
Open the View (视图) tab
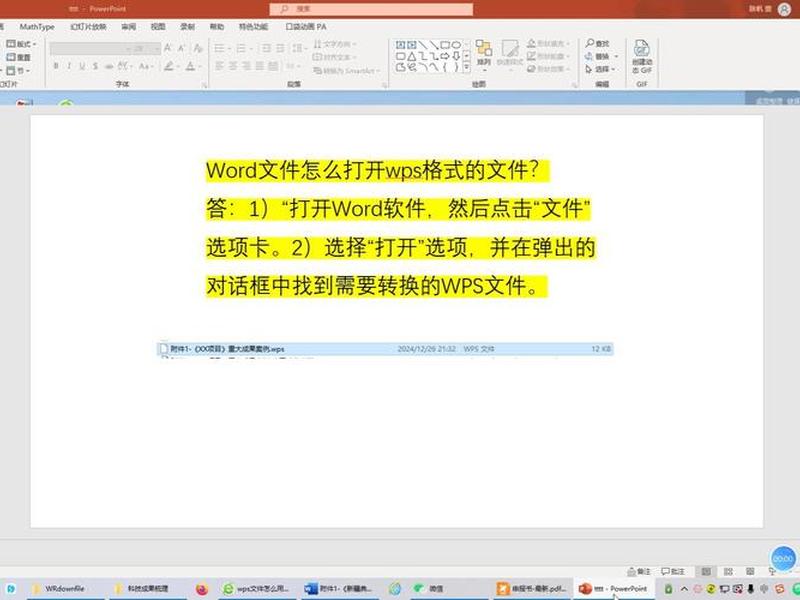tap(158, 27)
